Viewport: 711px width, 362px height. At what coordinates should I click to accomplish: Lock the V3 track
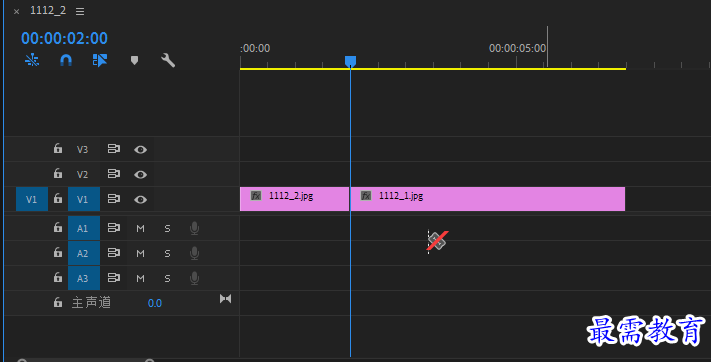tap(58, 148)
